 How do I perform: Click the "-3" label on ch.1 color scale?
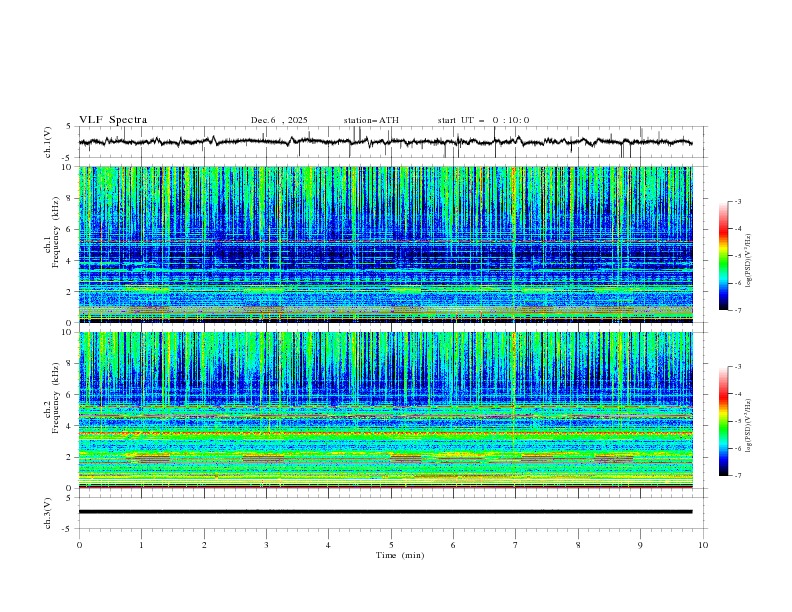click(x=737, y=201)
